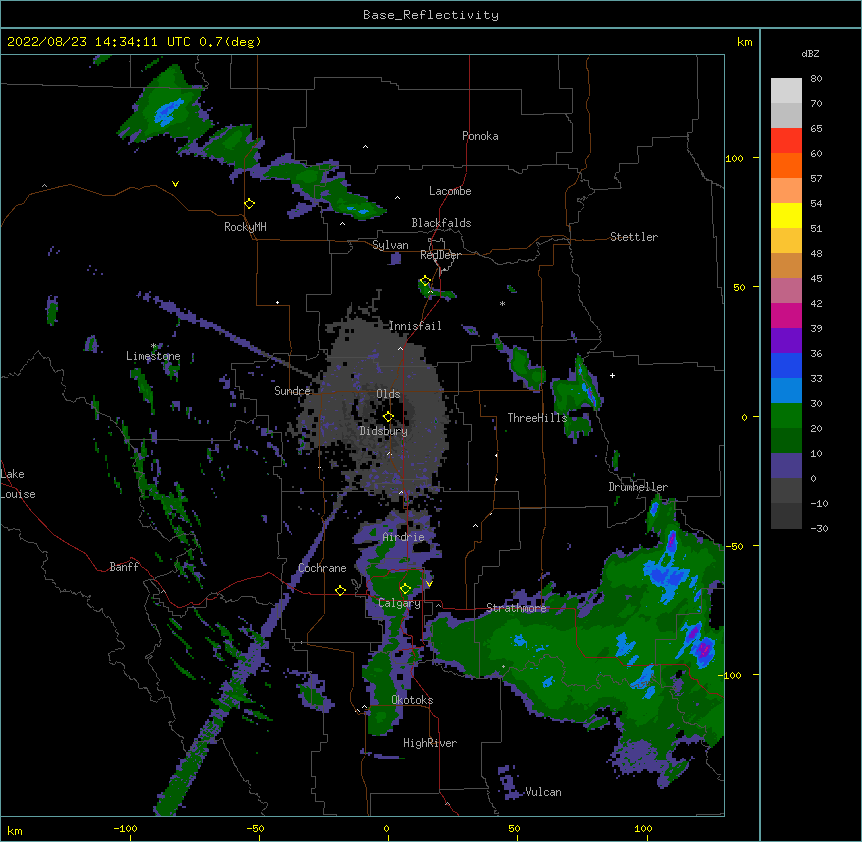This screenshot has width=862, height=842.
Task: Click the Airdrie label
Action: [404, 537]
